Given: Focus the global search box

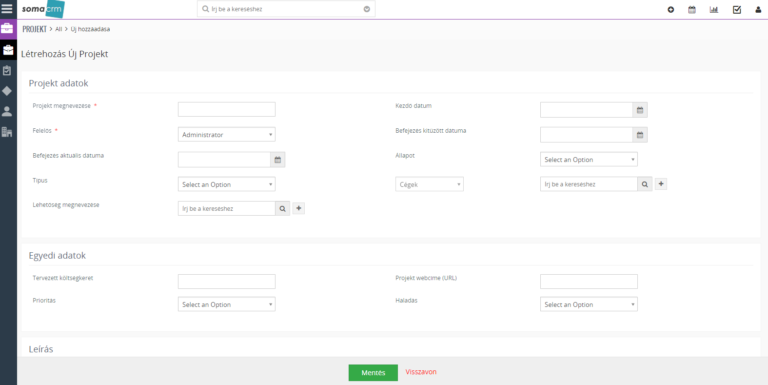Looking at the screenshot, I should [286, 9].
